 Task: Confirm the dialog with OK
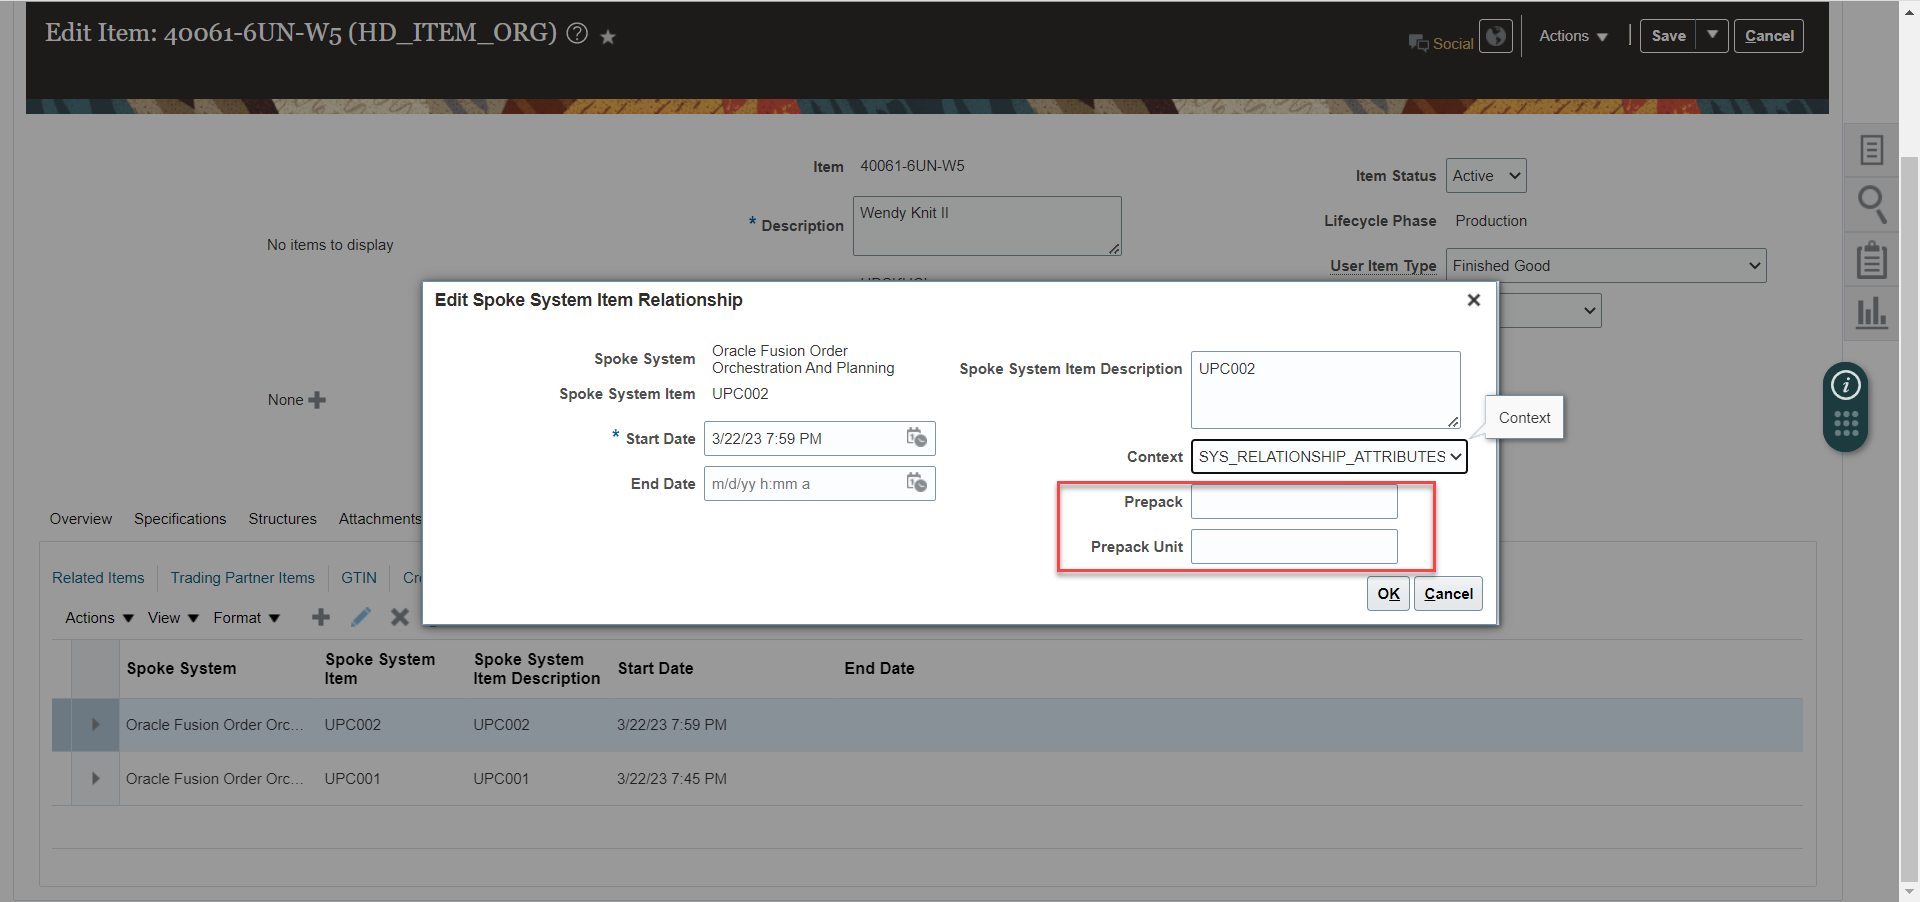[1387, 593]
